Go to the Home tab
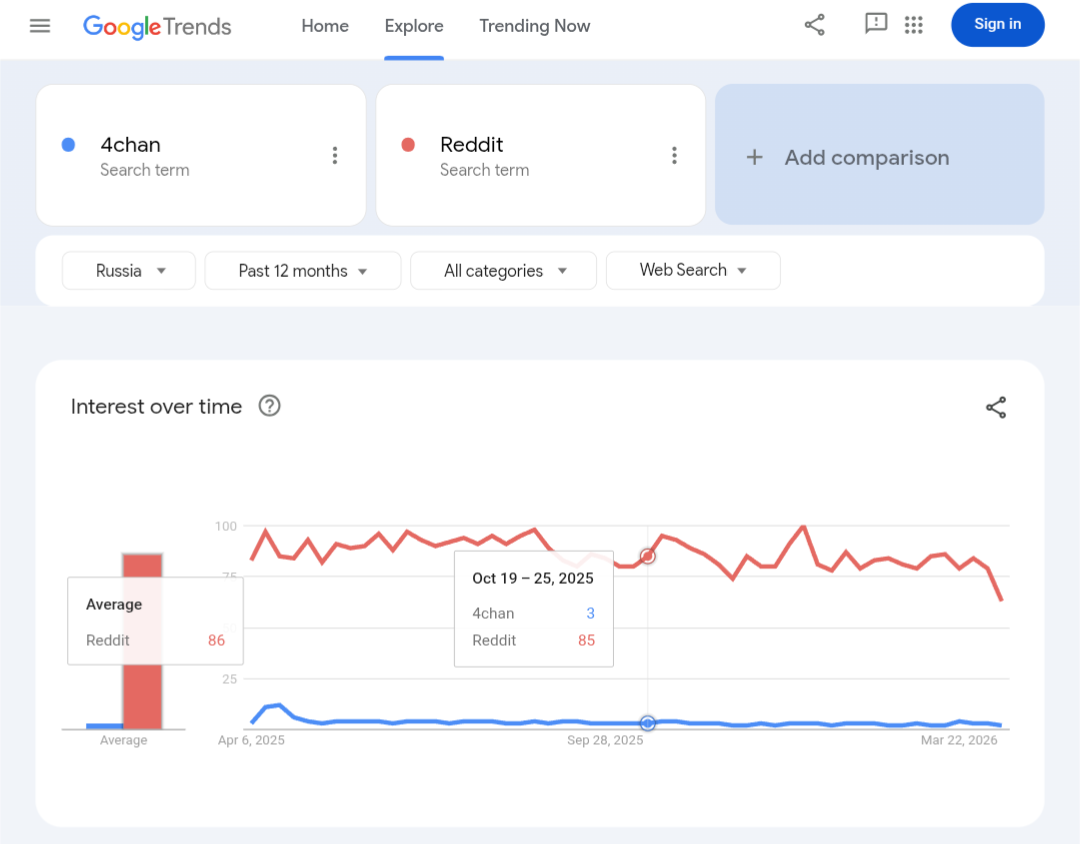Screen dimensions: 1080x844 tap(325, 26)
